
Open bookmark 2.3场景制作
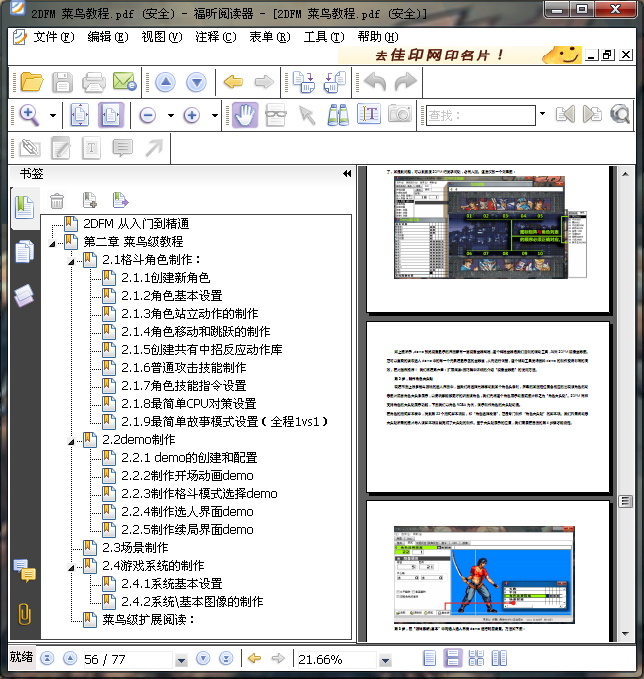click(135, 548)
